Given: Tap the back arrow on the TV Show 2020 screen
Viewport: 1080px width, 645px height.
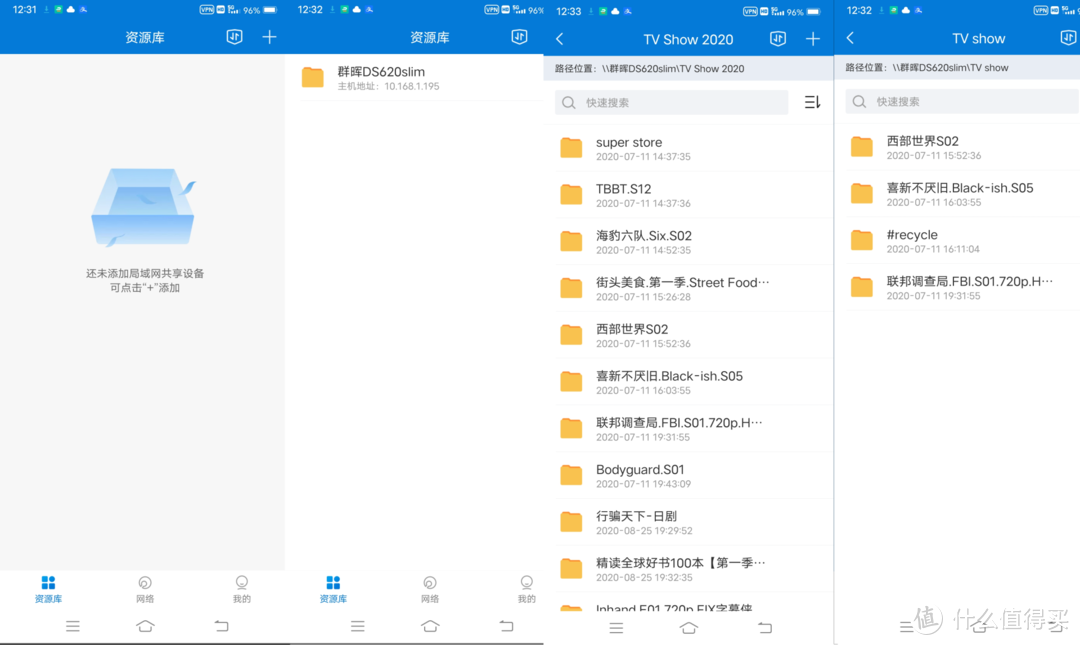Looking at the screenshot, I should point(559,39).
